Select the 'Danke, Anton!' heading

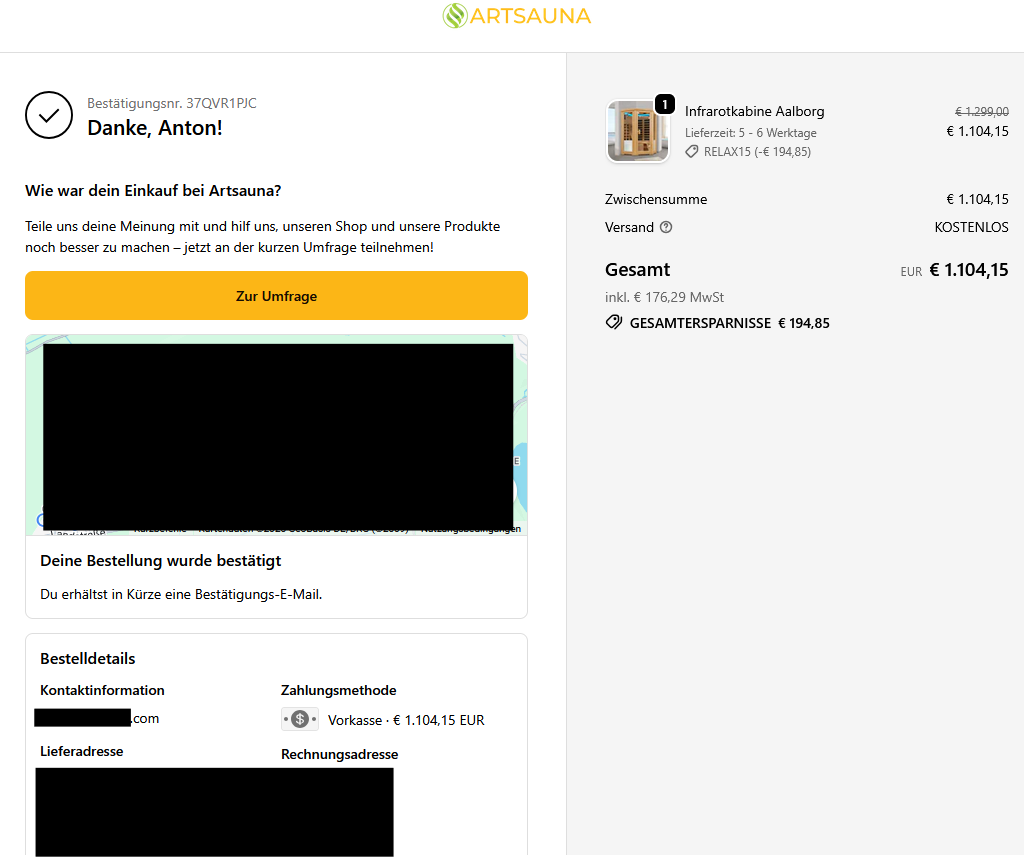pos(155,128)
